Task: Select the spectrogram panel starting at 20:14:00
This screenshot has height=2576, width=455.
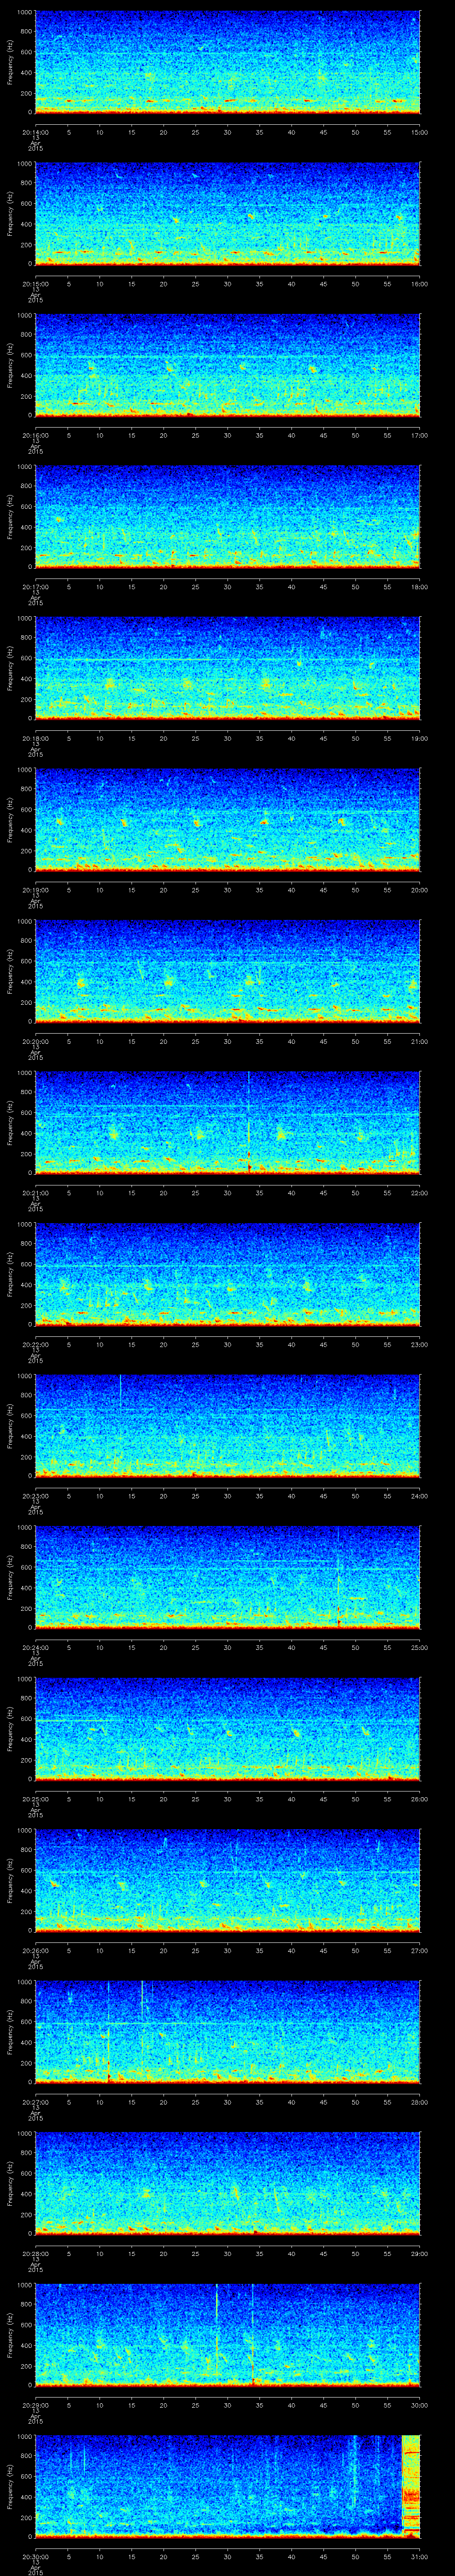Action: (227, 62)
